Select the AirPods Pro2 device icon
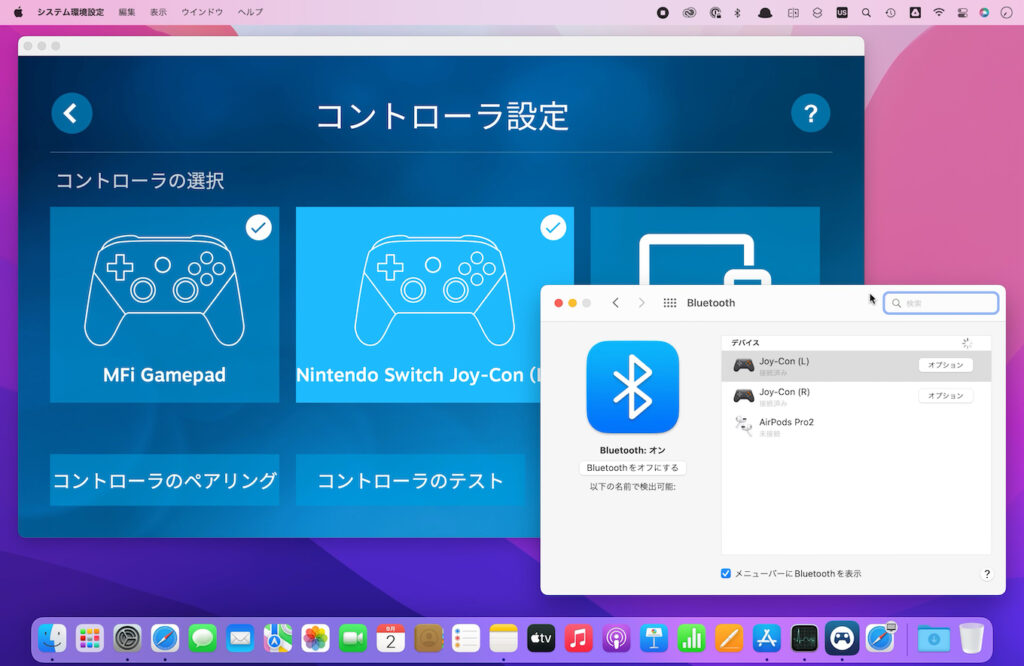This screenshot has width=1024, height=666. click(x=743, y=424)
